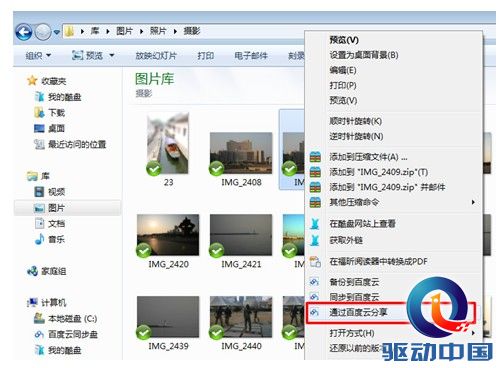The width and height of the screenshot is (500, 368).
Task: Click the green sync check on IMG_2420
Action: pos(143,250)
